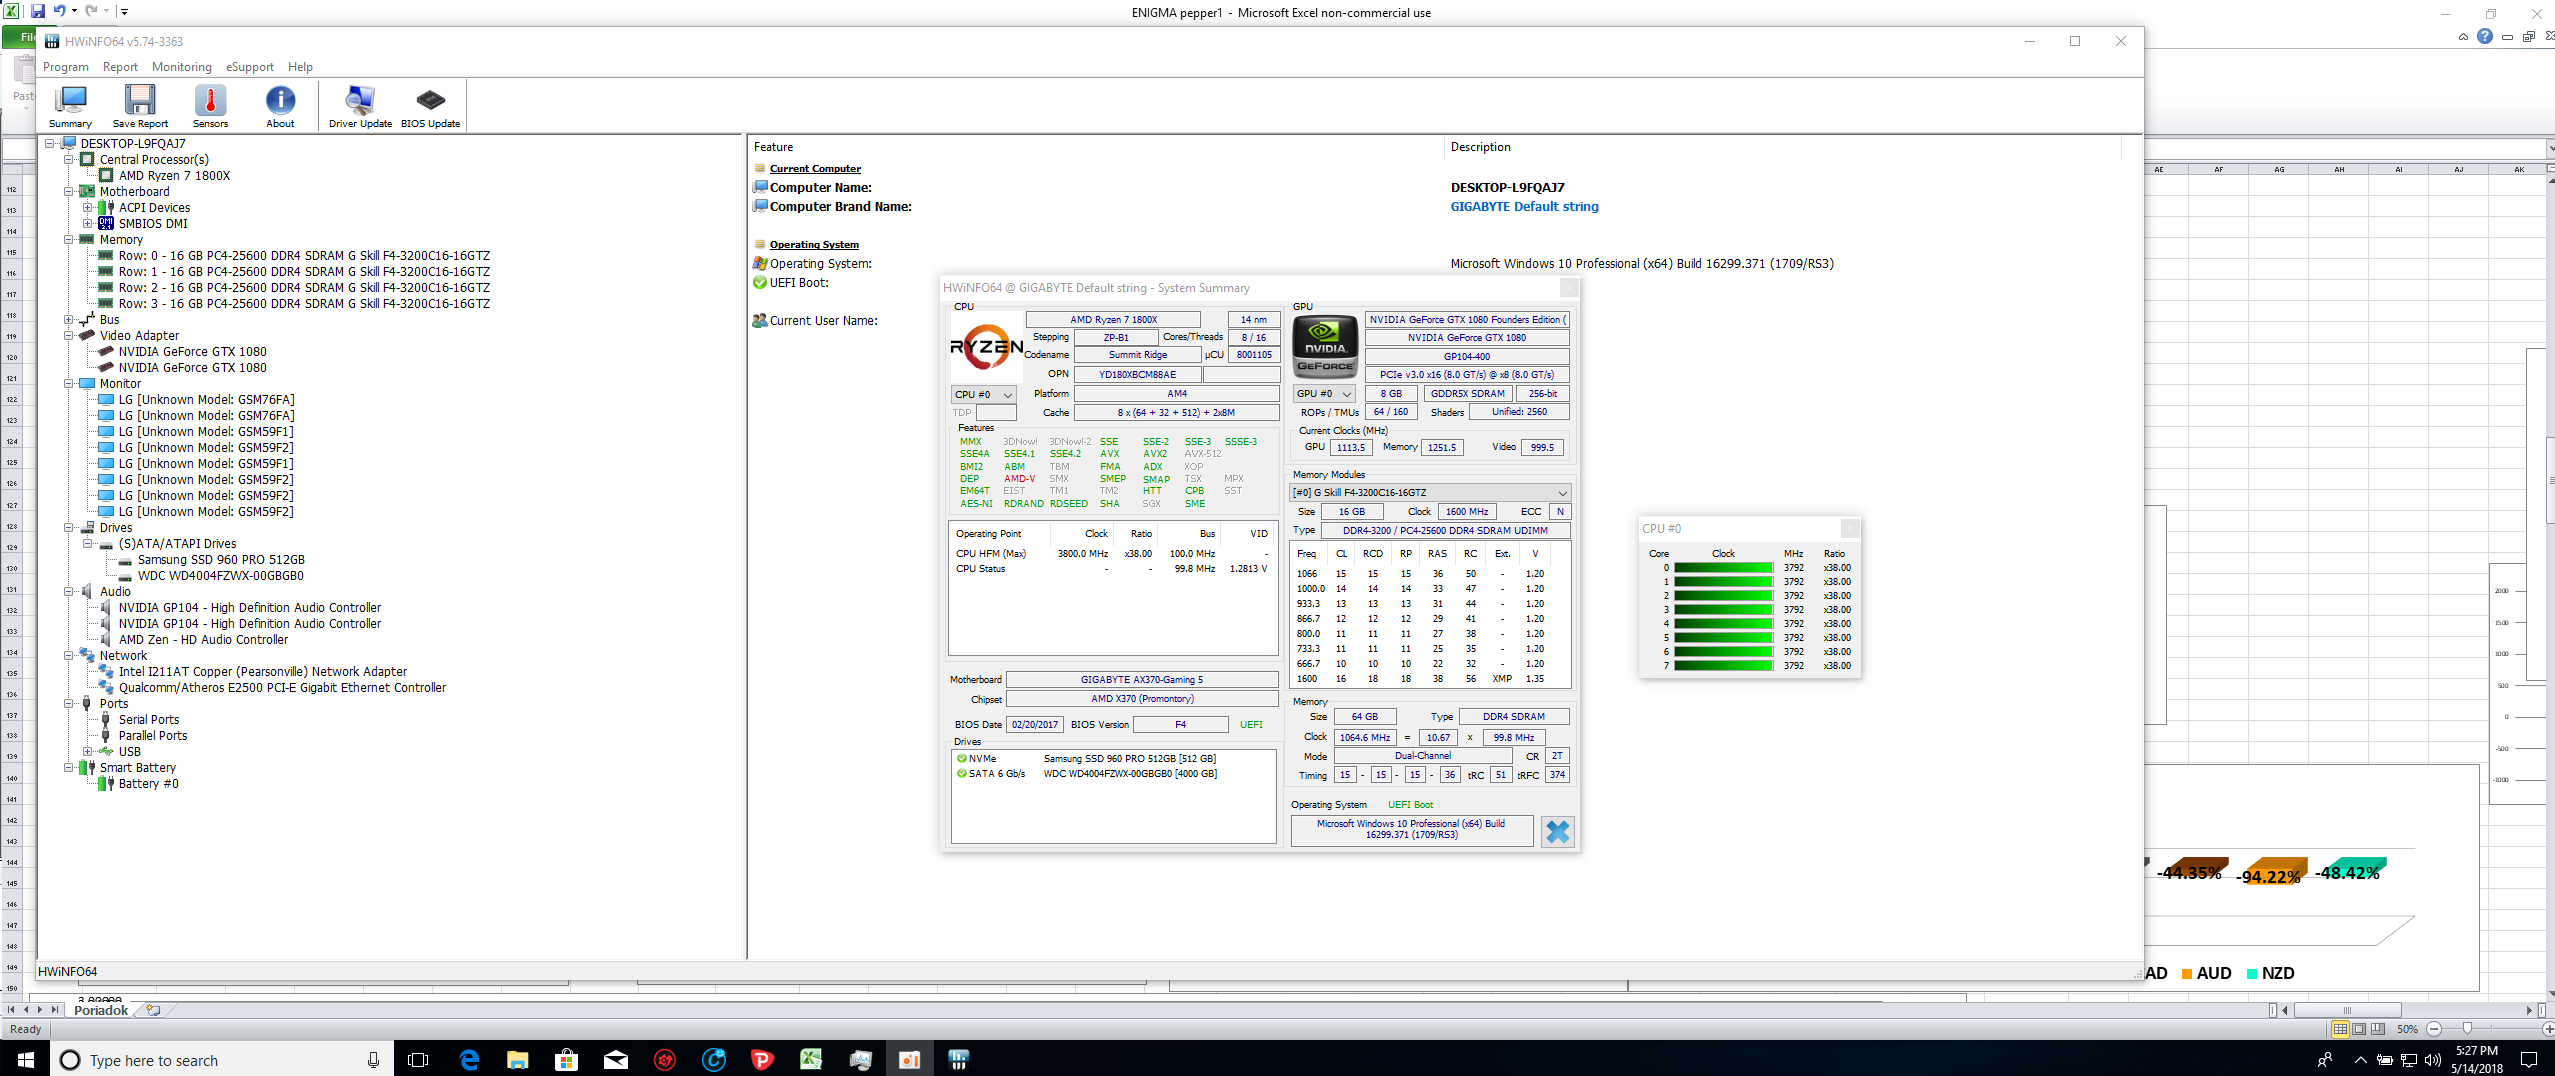Image resolution: width=2555 pixels, height=1076 pixels.
Task: Launch the Driver Update tool
Action: [x=360, y=106]
